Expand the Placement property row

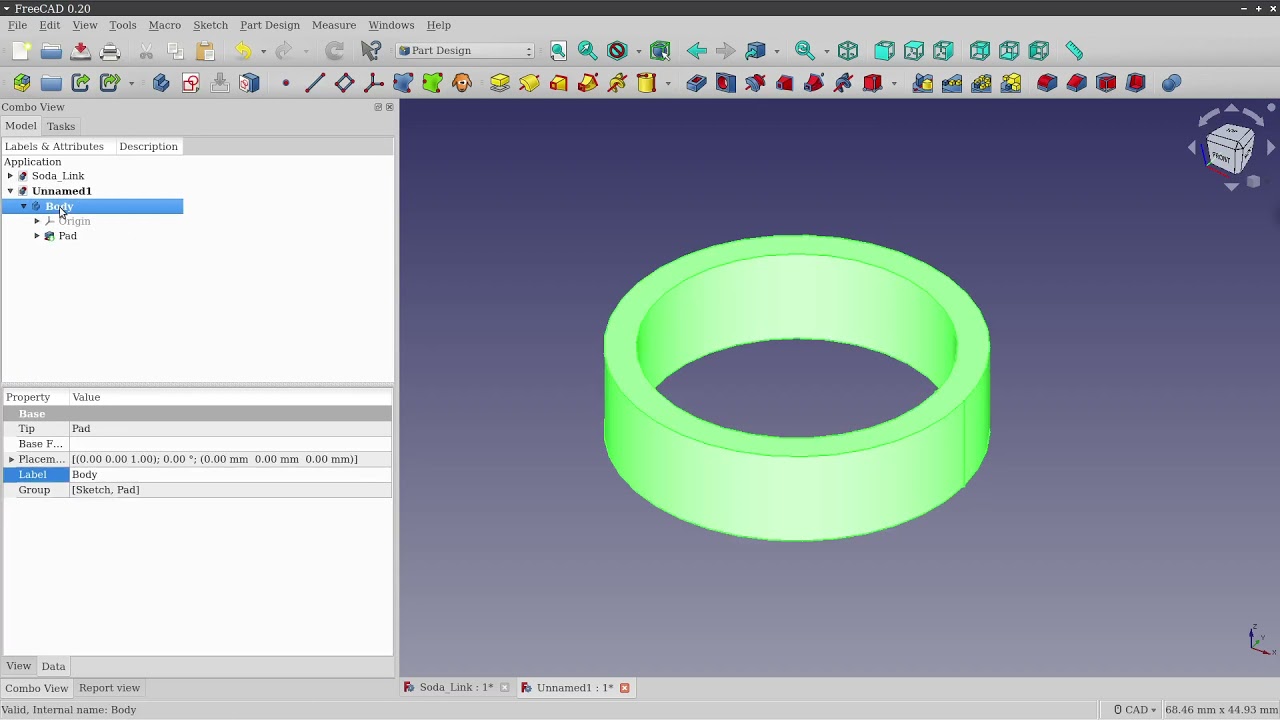pos(11,459)
